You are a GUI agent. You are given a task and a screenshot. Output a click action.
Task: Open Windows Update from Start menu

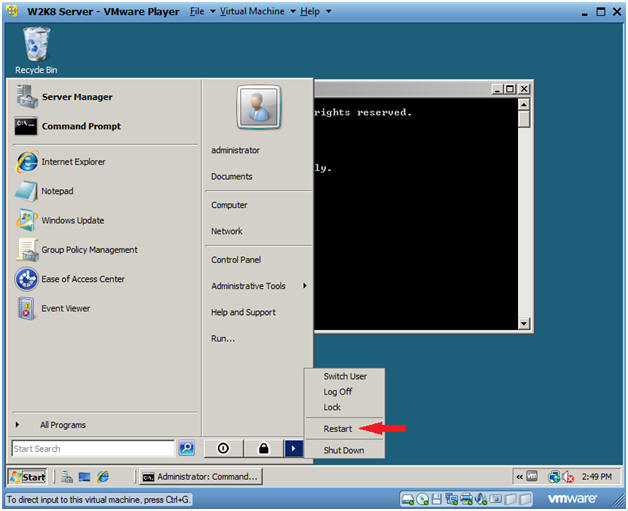60,220
